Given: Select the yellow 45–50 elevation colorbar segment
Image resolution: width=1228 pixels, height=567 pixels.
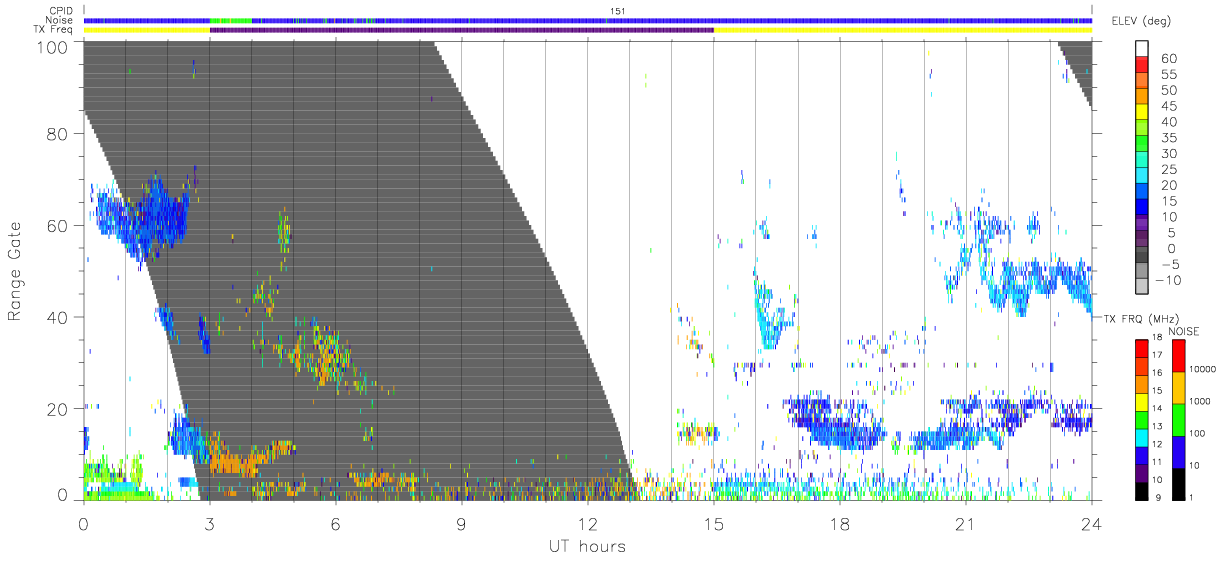Looking at the screenshot, I should [x=1144, y=114].
